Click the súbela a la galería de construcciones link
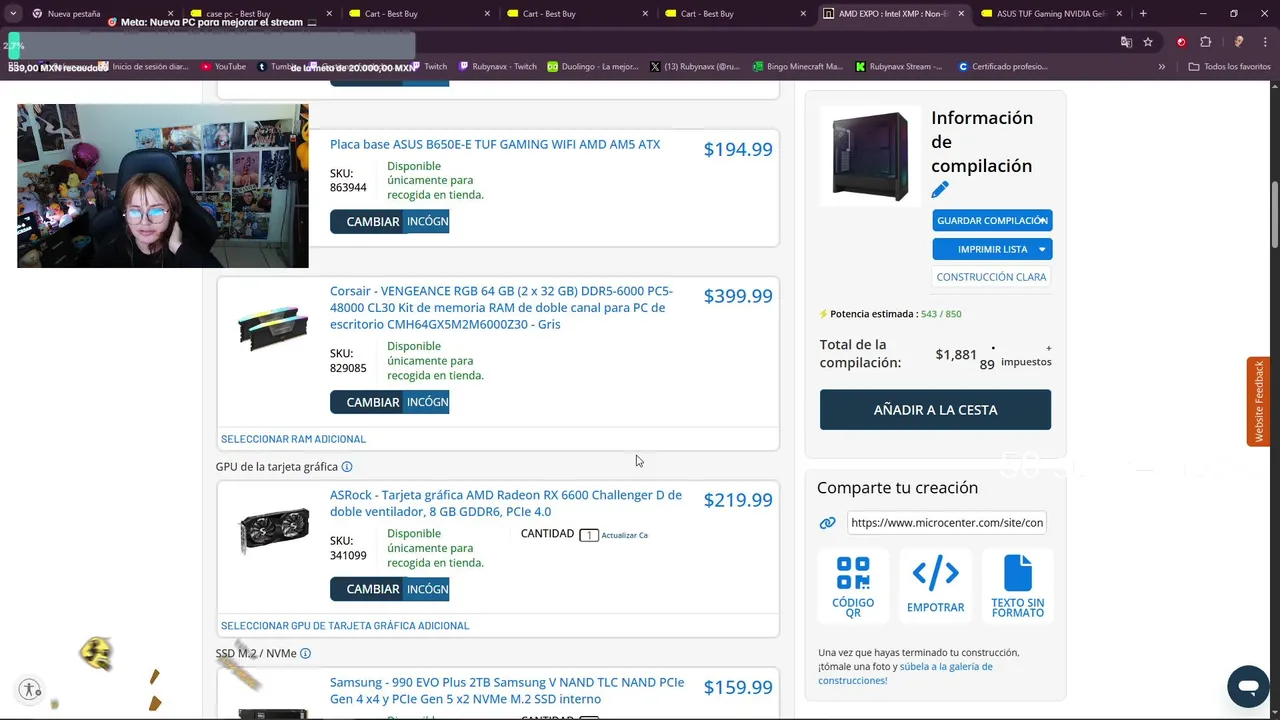 point(905,673)
